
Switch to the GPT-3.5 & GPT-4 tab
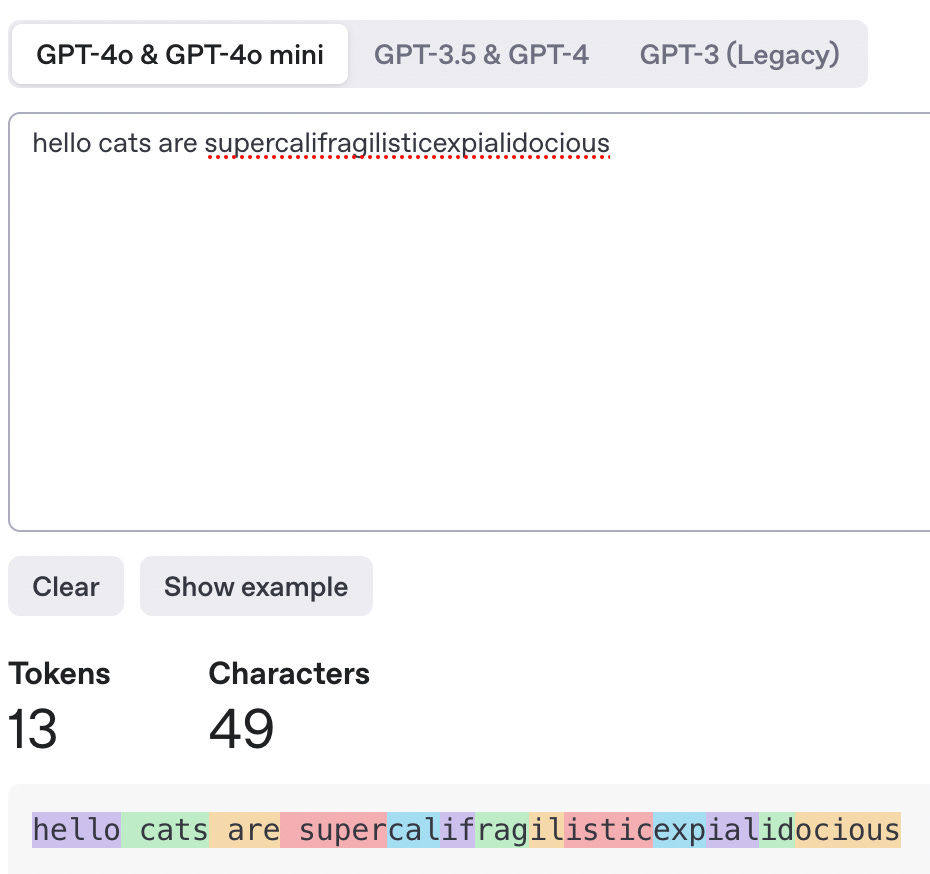click(481, 54)
